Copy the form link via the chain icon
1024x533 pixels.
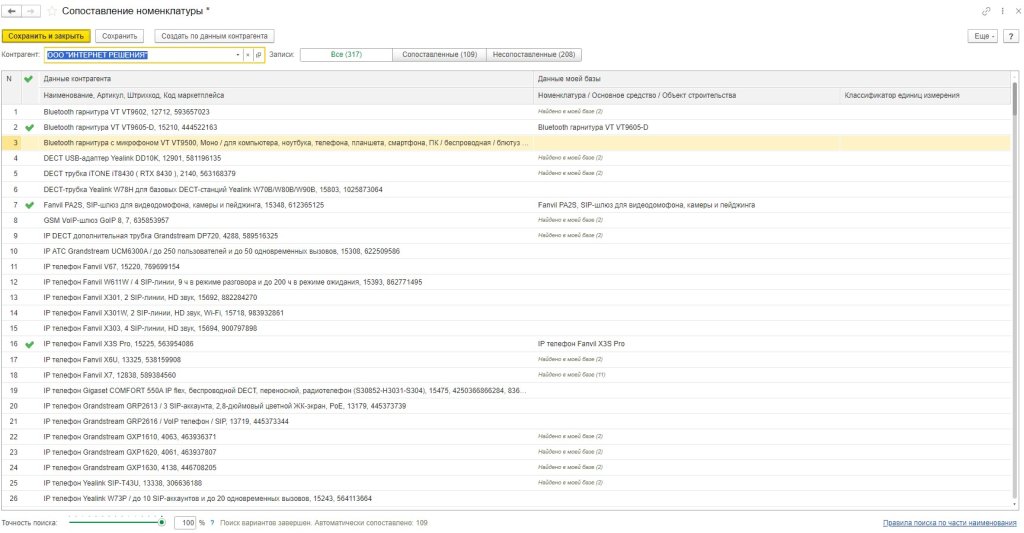986,10
